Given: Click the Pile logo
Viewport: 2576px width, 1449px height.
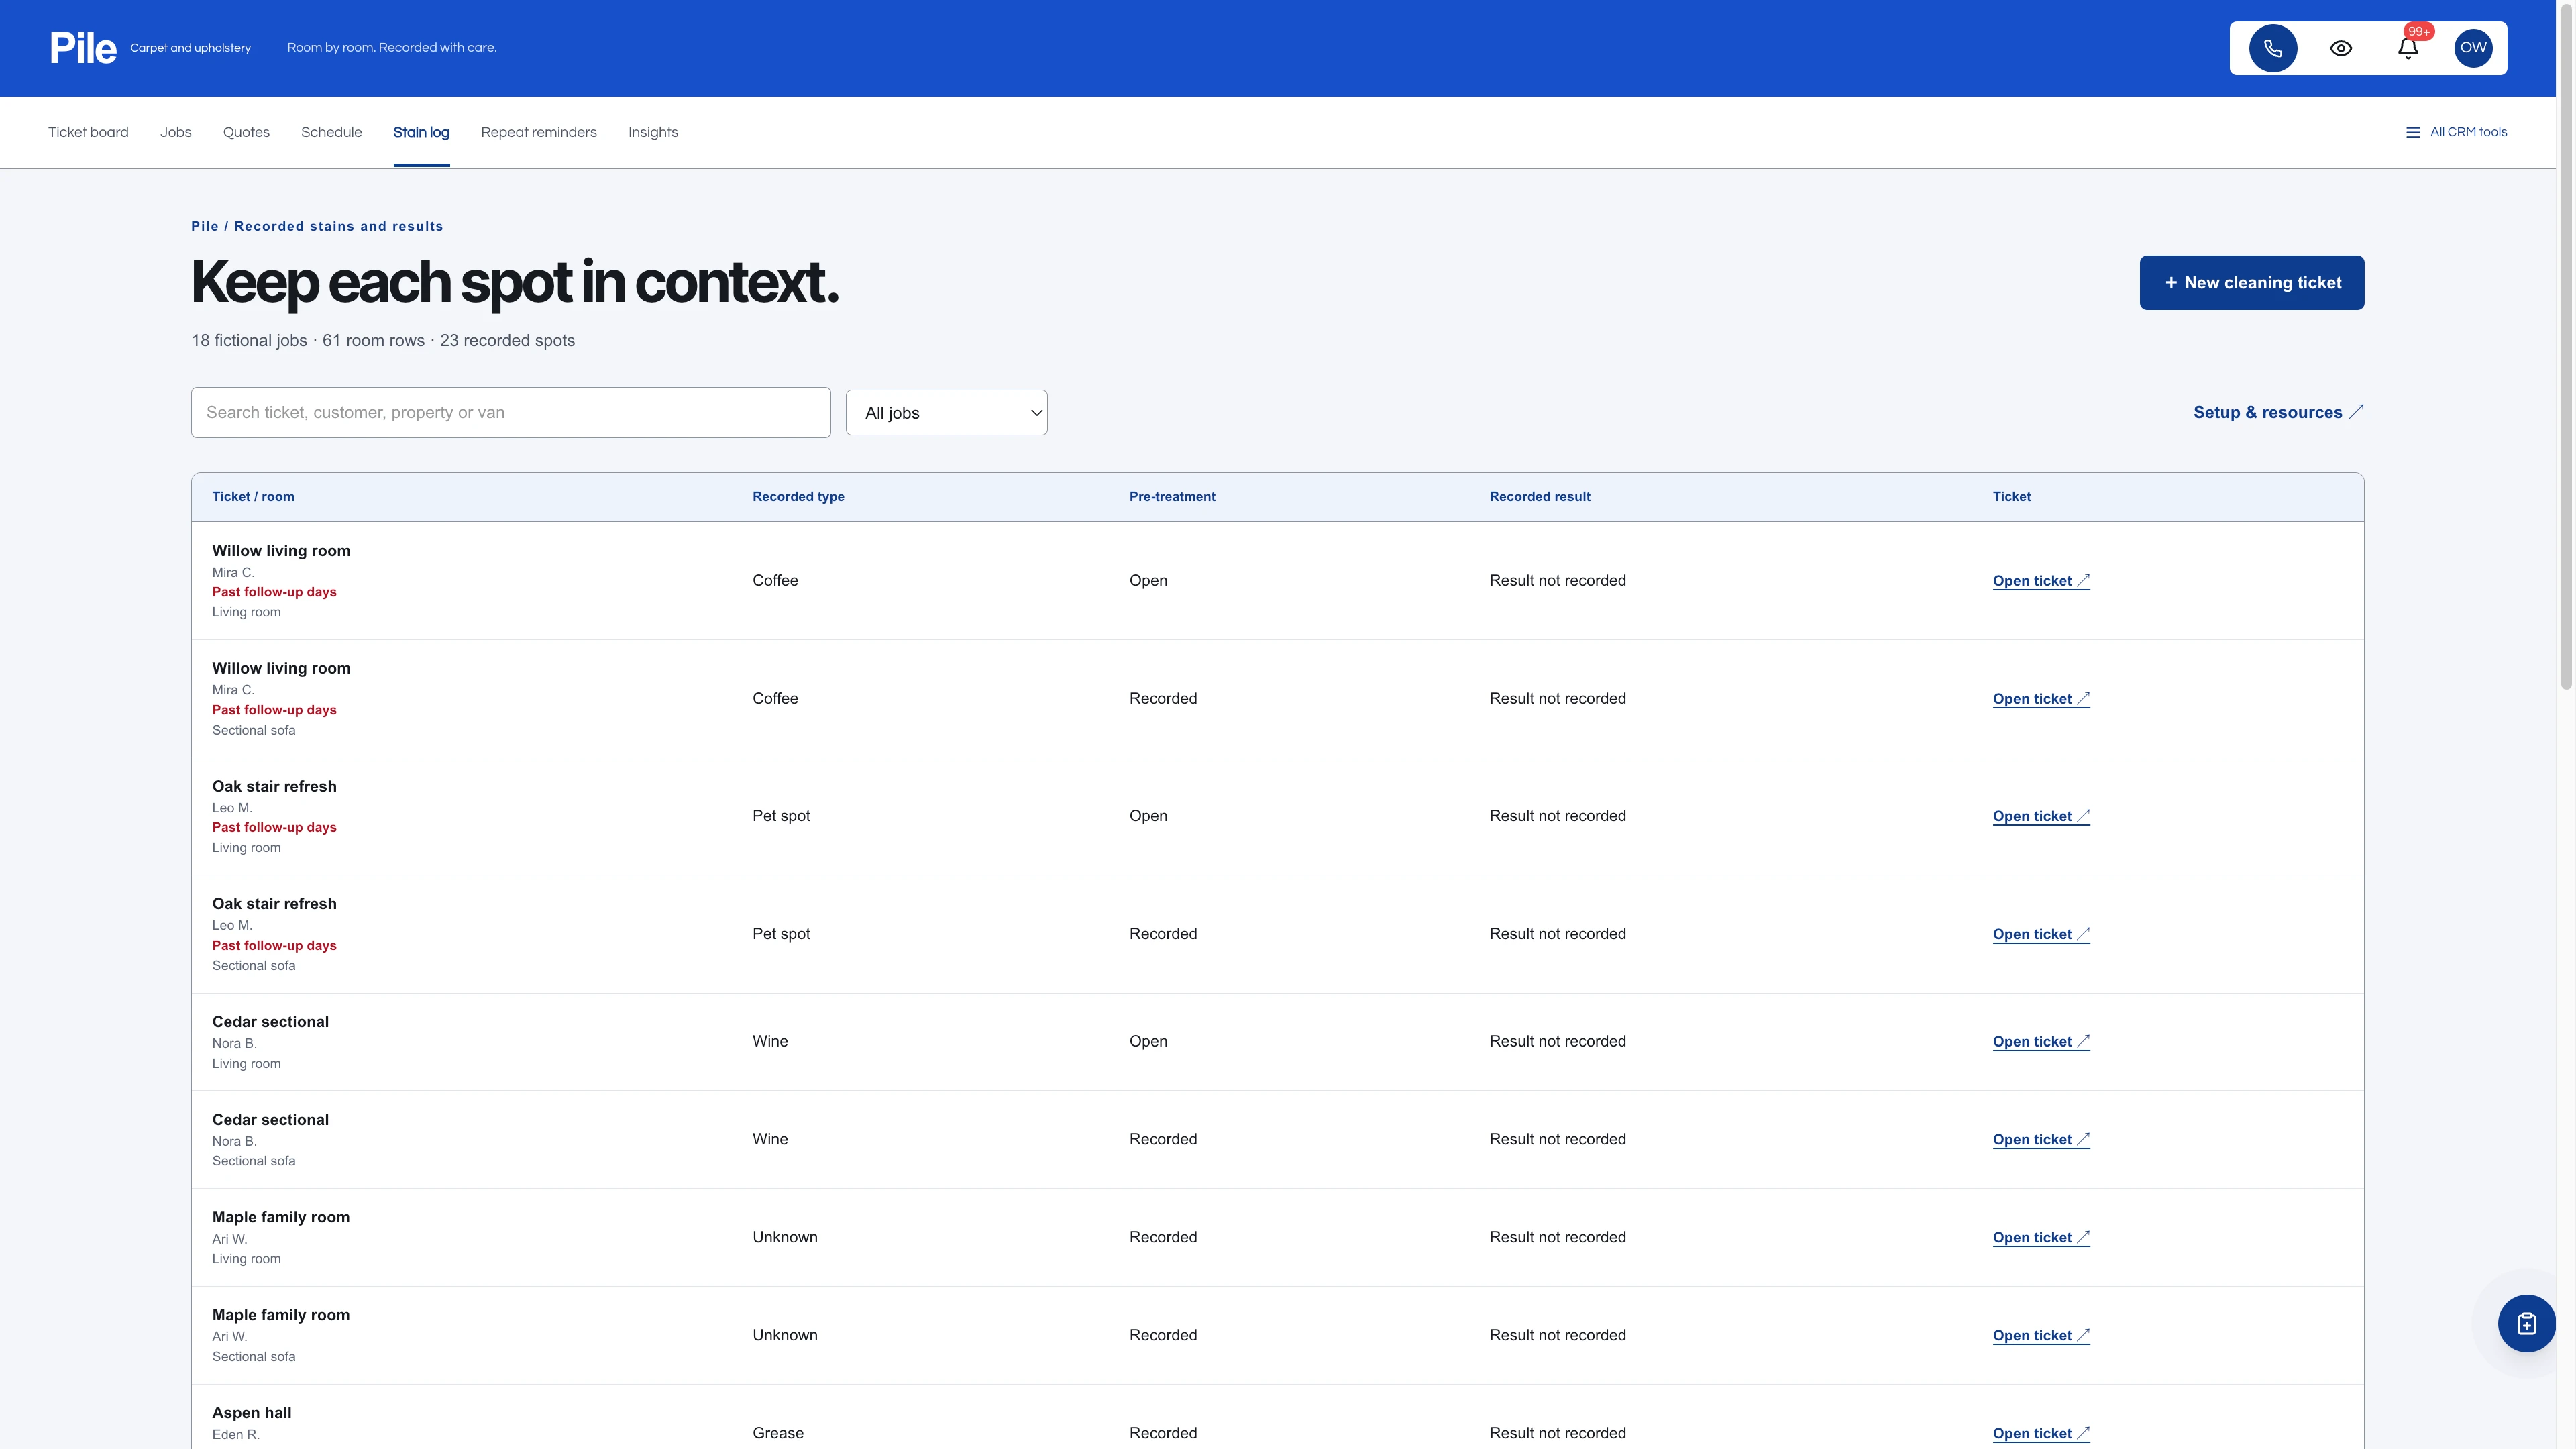Looking at the screenshot, I should tap(83, 48).
